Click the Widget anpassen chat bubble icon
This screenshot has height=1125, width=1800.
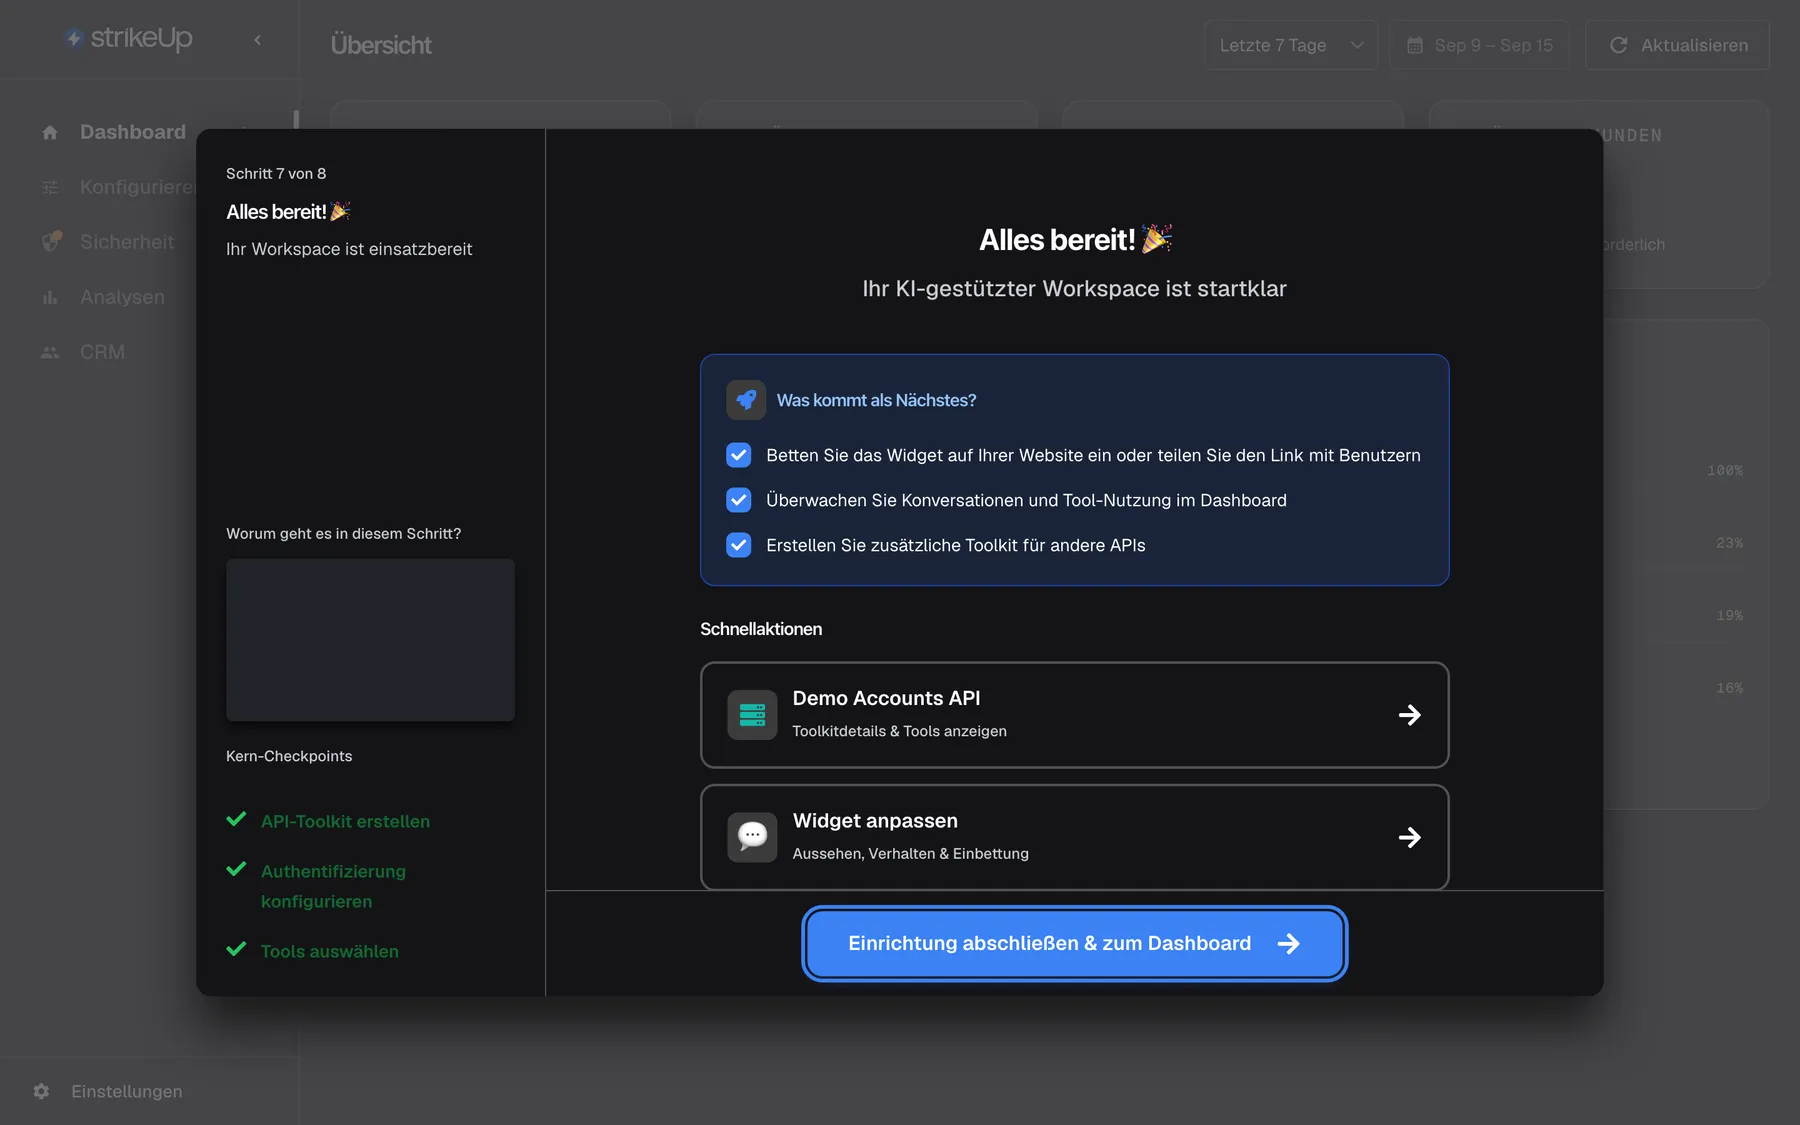pyautogui.click(x=752, y=837)
